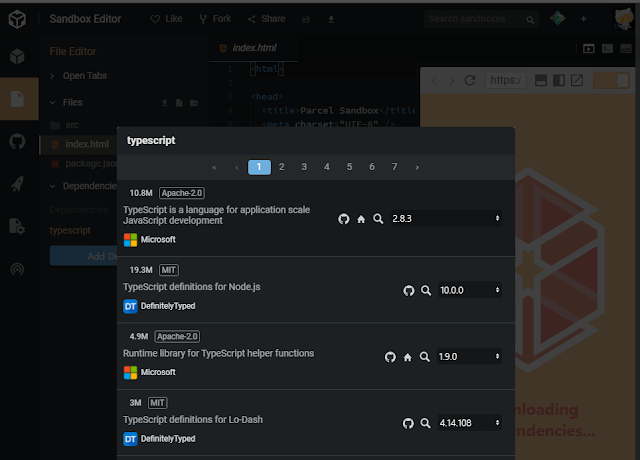Click the typescript search query field
Screen dimensions: 640x460
316,141
